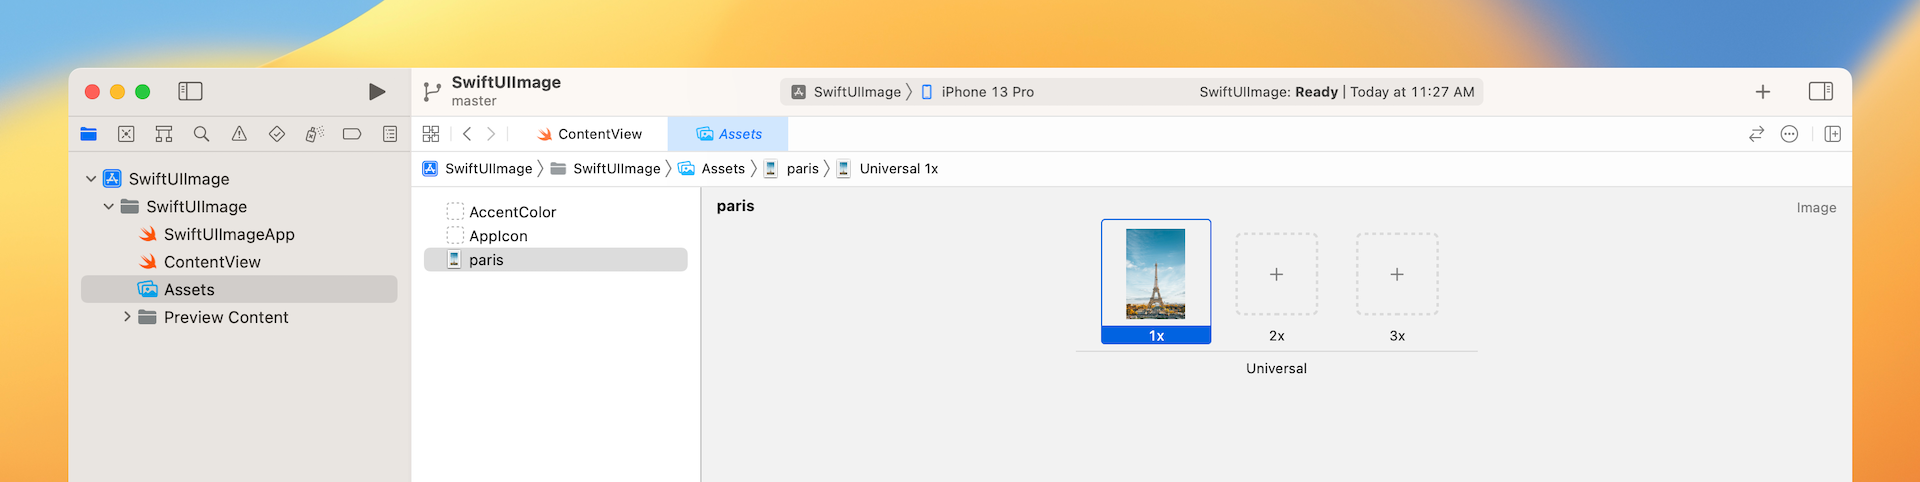
Task: Open the SwiftUIImage scheme selector
Action: click(847, 92)
